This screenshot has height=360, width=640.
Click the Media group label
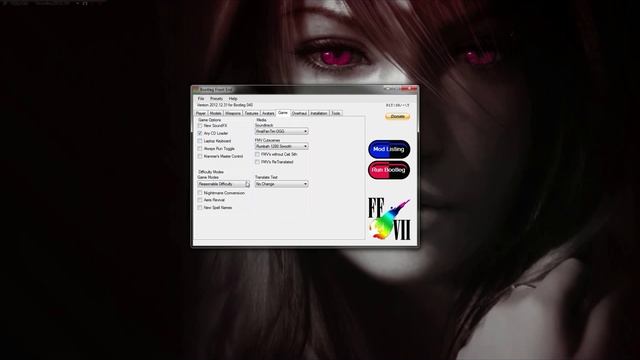coord(261,120)
